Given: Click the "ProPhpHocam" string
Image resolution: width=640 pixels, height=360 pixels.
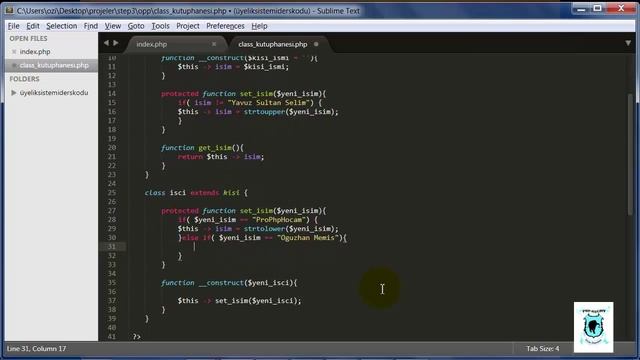Looking at the screenshot, I should click(x=279, y=220).
